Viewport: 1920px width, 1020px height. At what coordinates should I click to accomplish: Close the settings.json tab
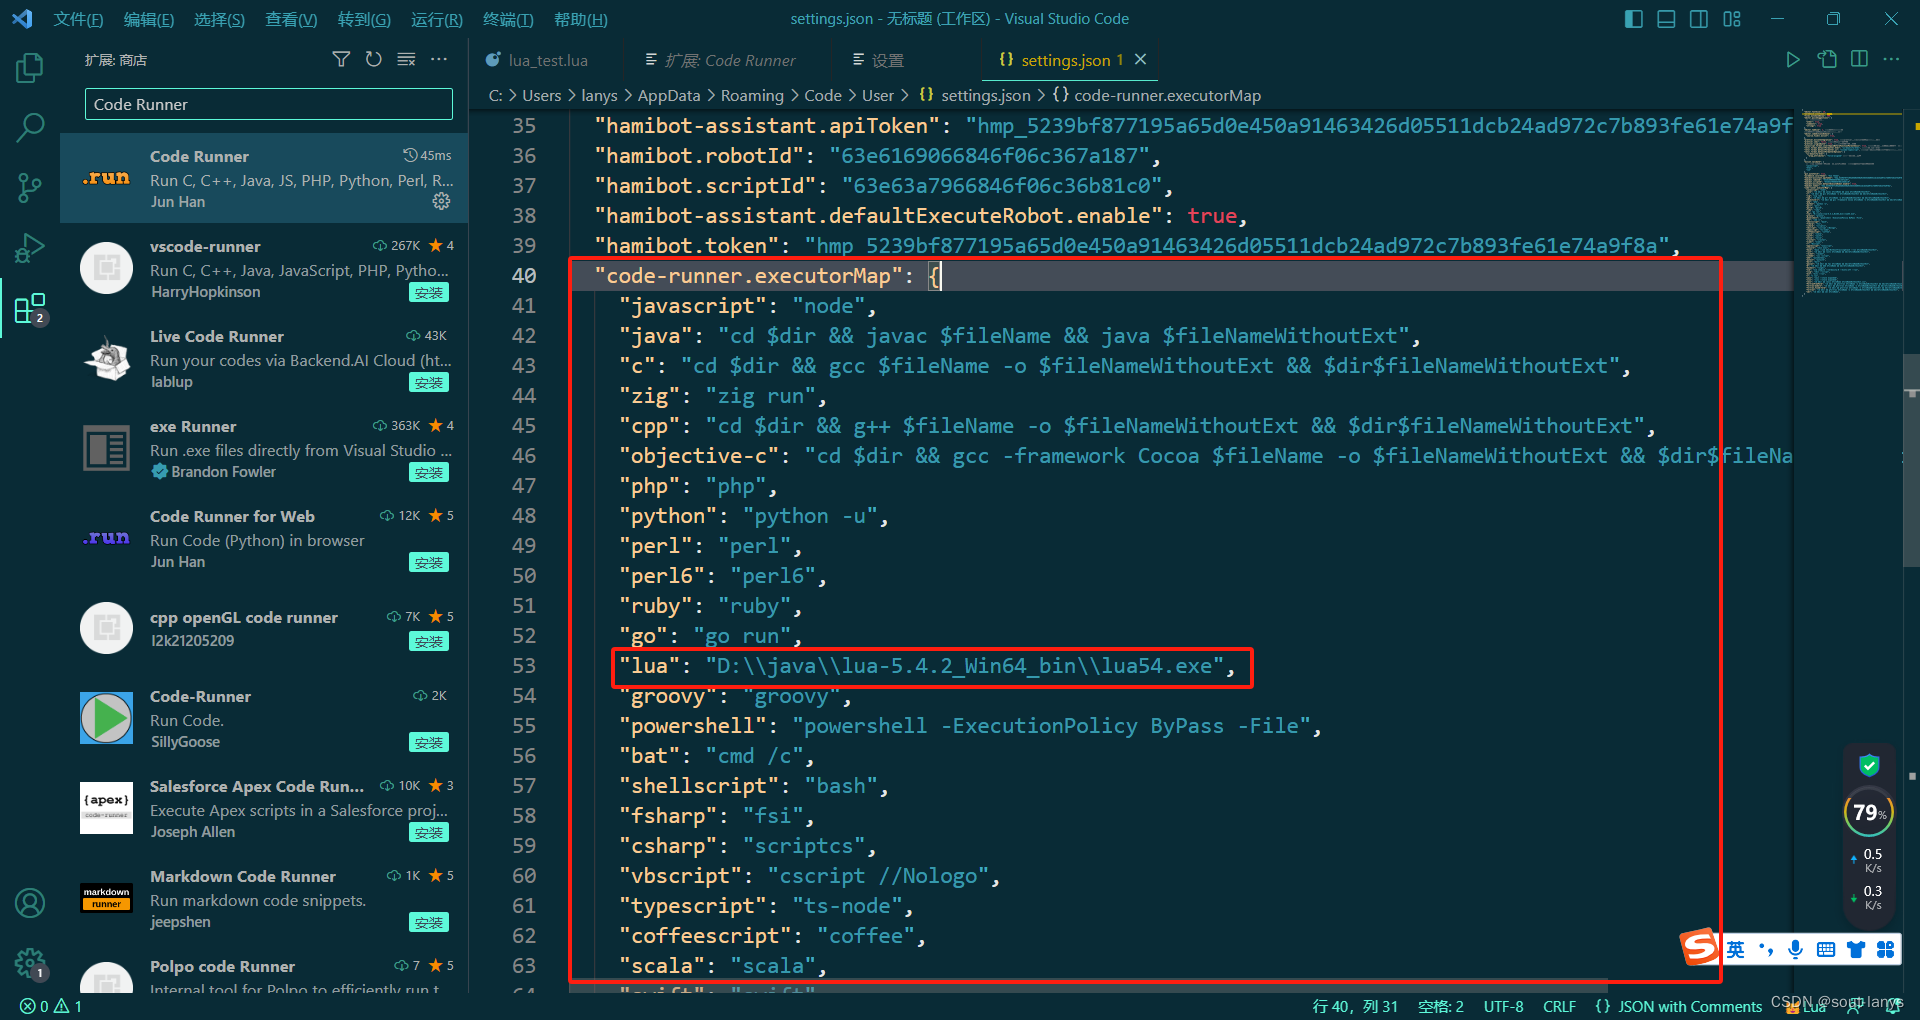[1140, 60]
